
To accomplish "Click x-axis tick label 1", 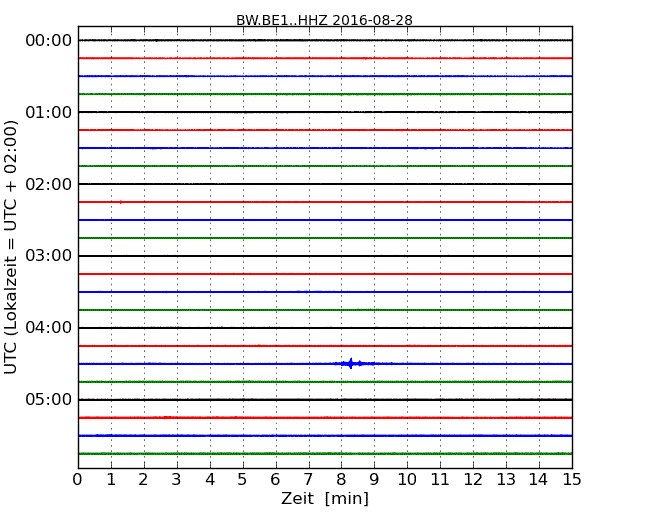I will (x=111, y=480).
